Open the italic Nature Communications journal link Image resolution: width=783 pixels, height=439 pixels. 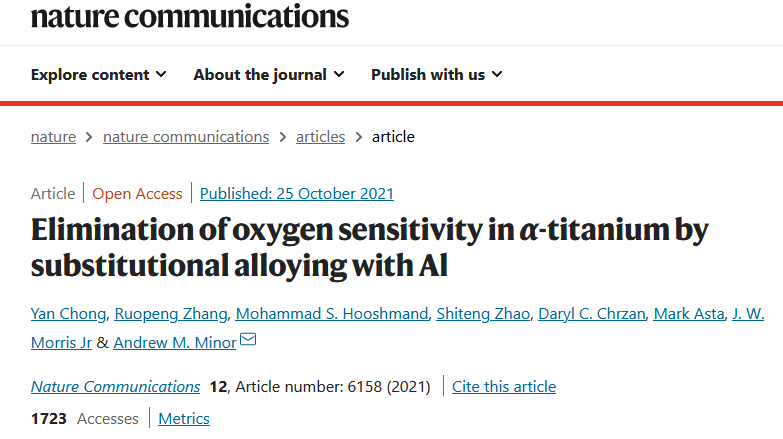[x=115, y=387]
